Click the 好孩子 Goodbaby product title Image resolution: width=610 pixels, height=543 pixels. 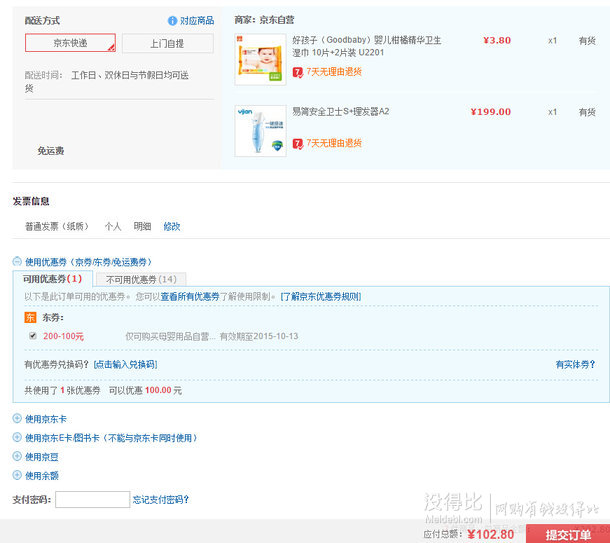coord(366,46)
